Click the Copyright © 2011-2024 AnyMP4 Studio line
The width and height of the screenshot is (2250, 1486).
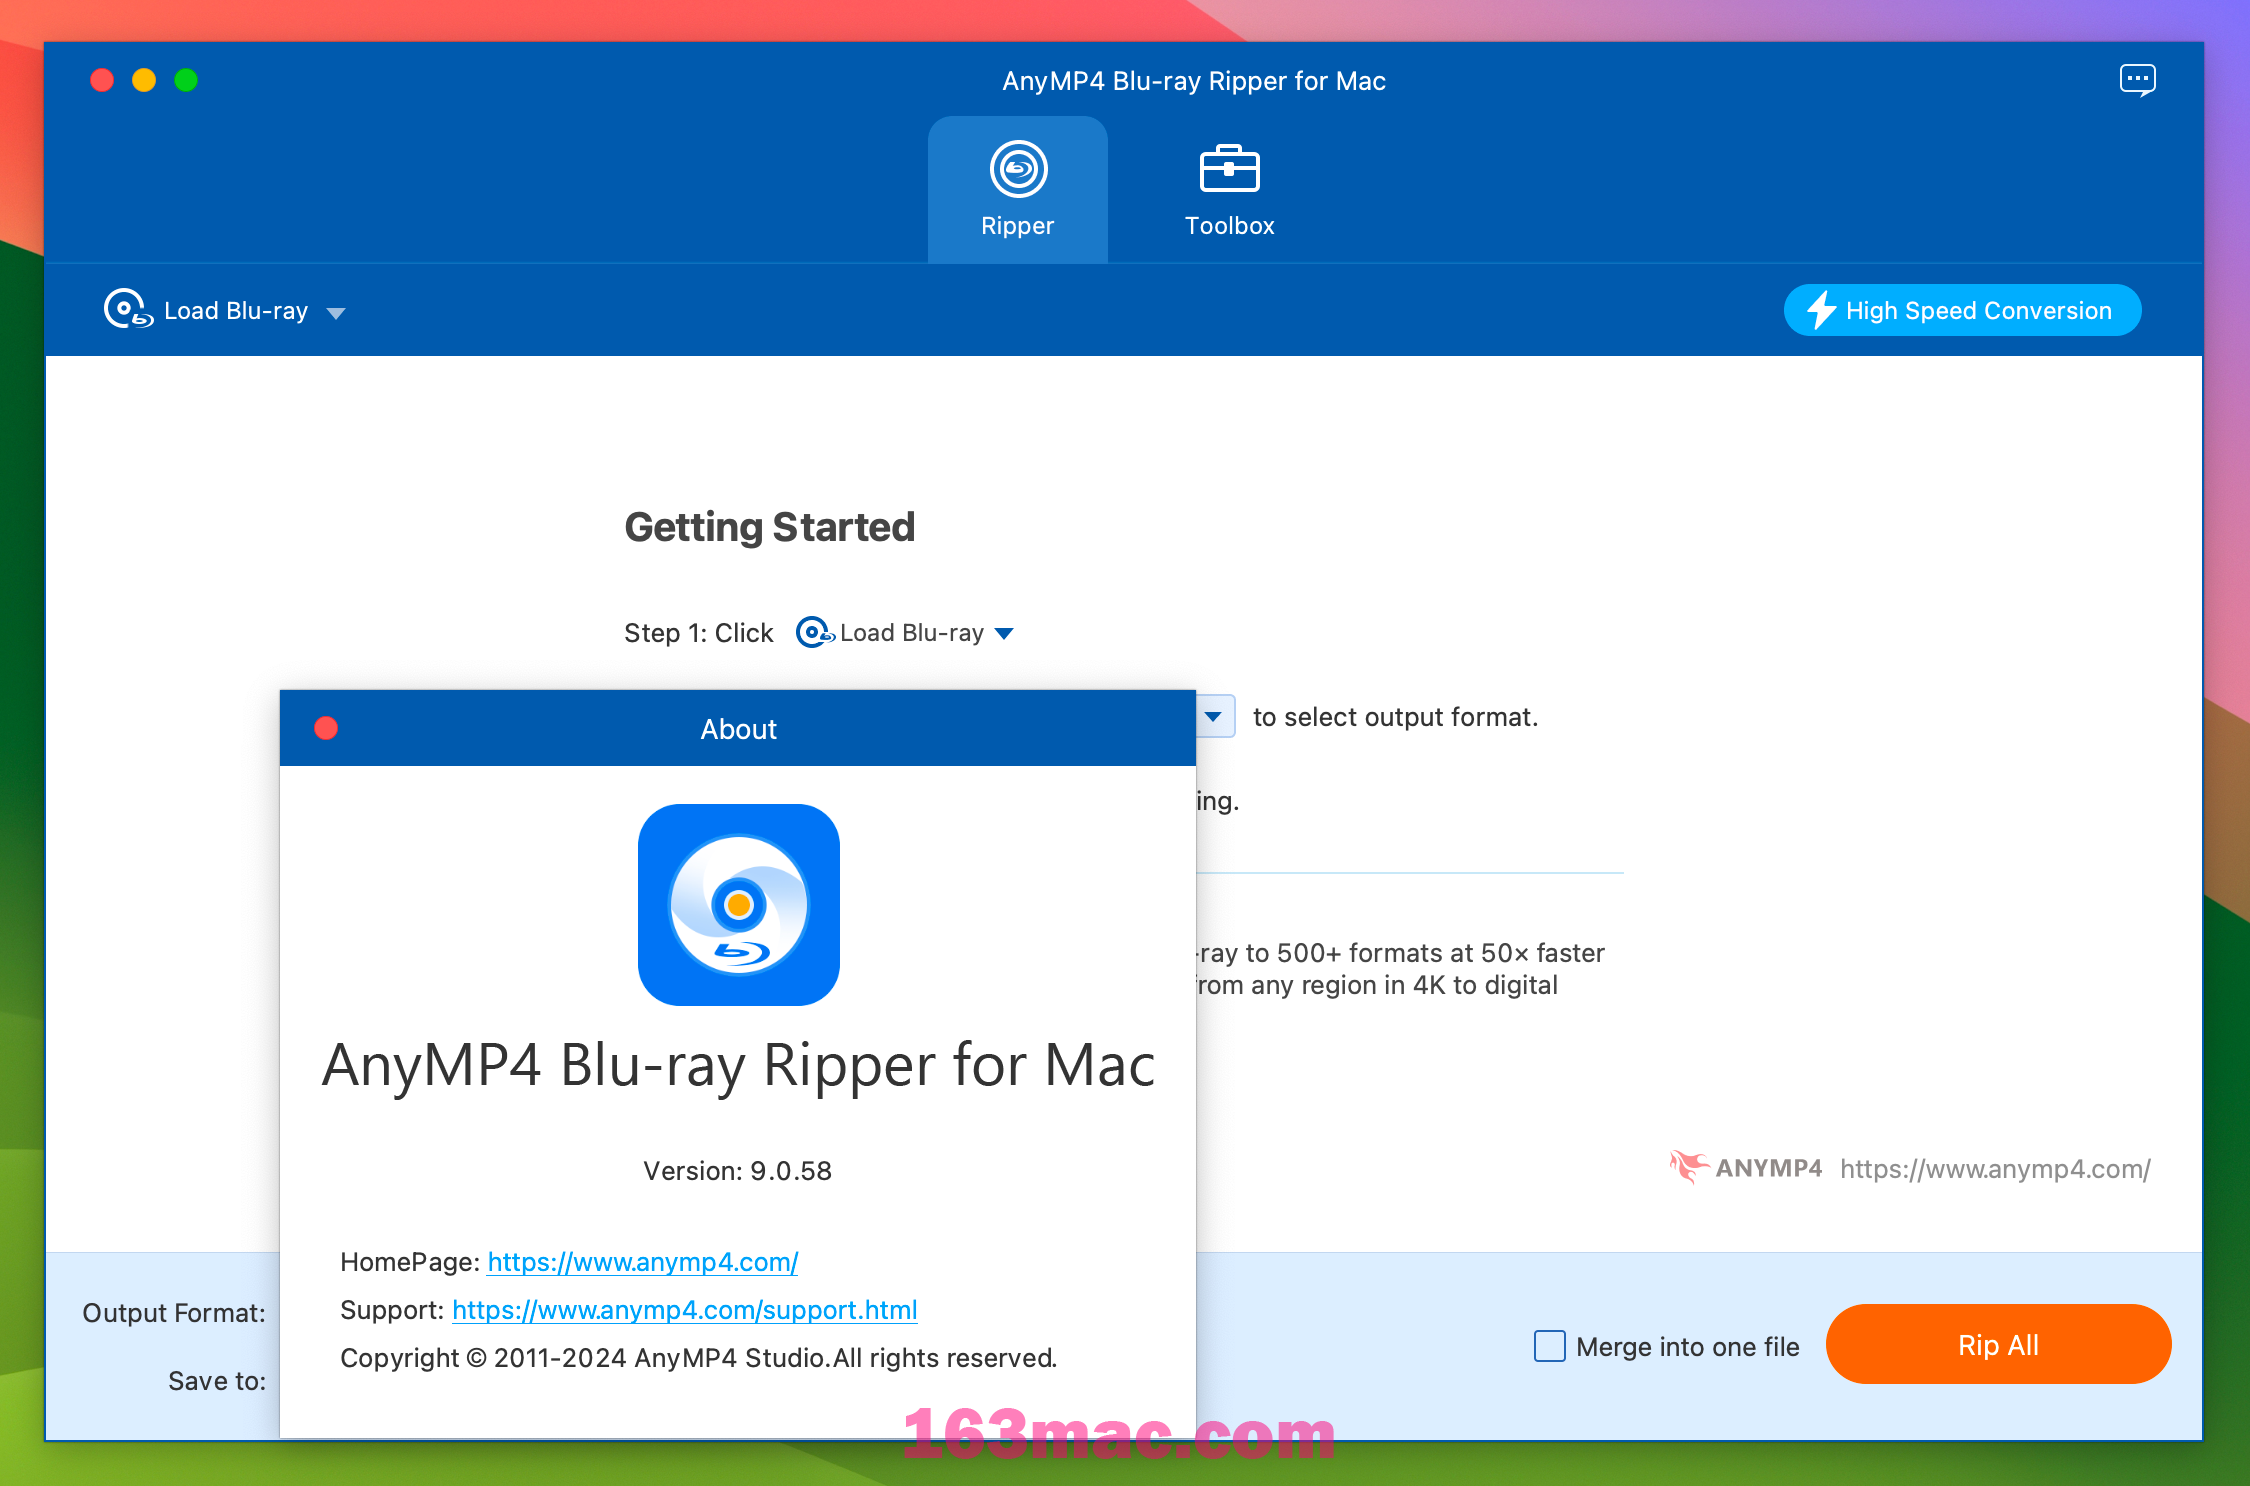pos(699,1358)
